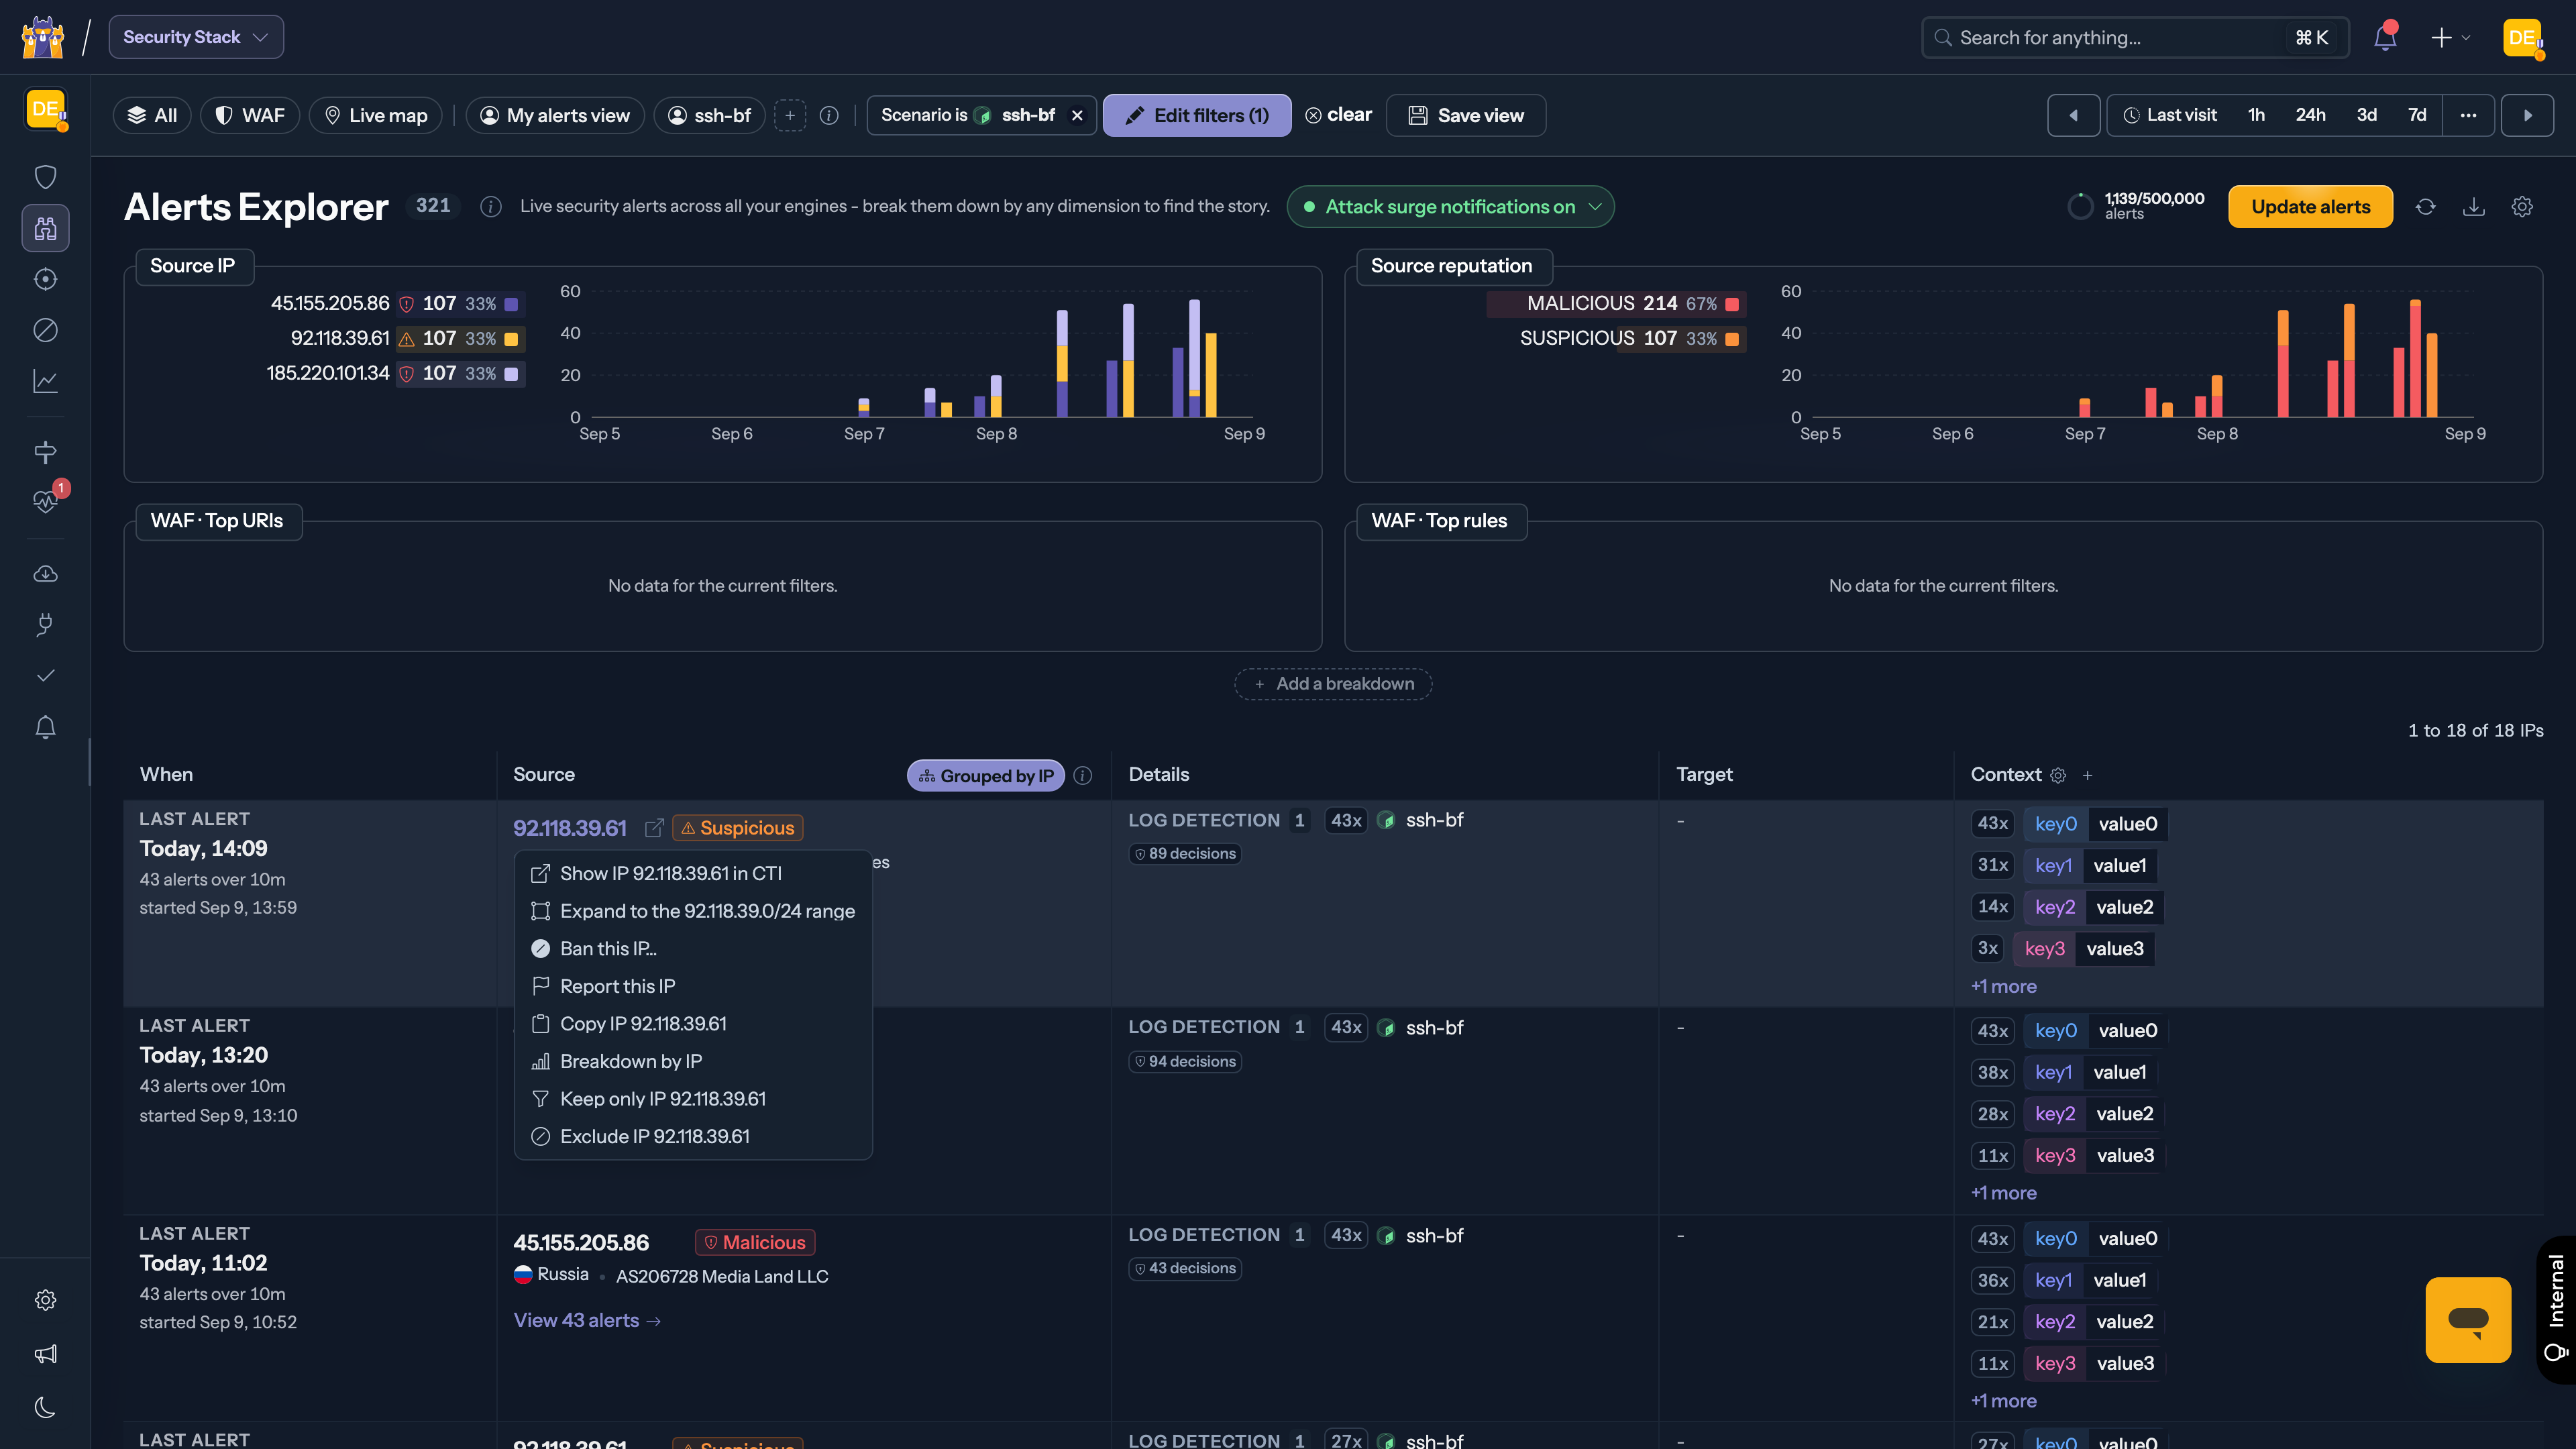Viewport: 2576px width, 1449px height.
Task: Open the Security Stack dropdown
Action: pyautogui.click(x=196, y=37)
